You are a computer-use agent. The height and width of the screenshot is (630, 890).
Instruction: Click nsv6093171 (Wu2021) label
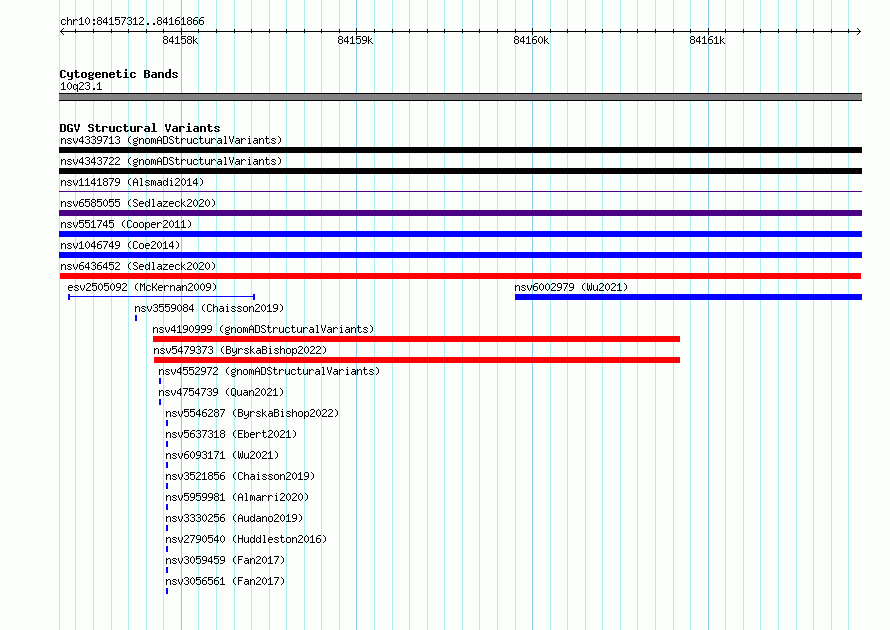click(x=222, y=455)
